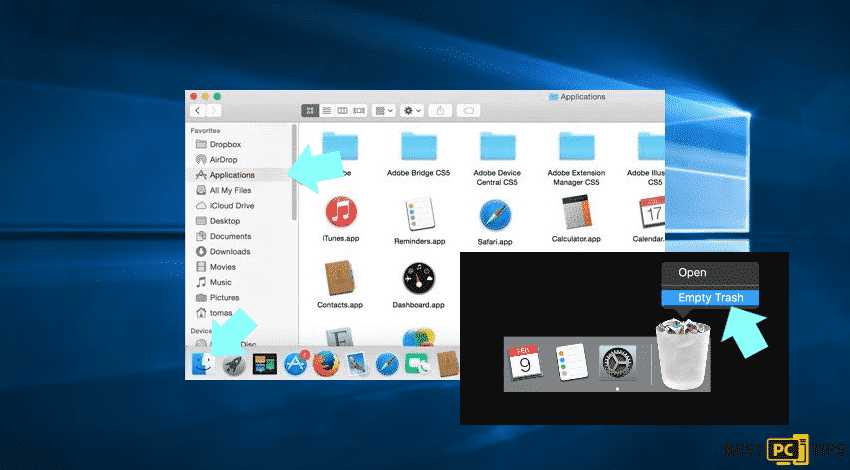Open Finder from the Dock
Screen dimensions: 850x470
[x=202, y=364]
